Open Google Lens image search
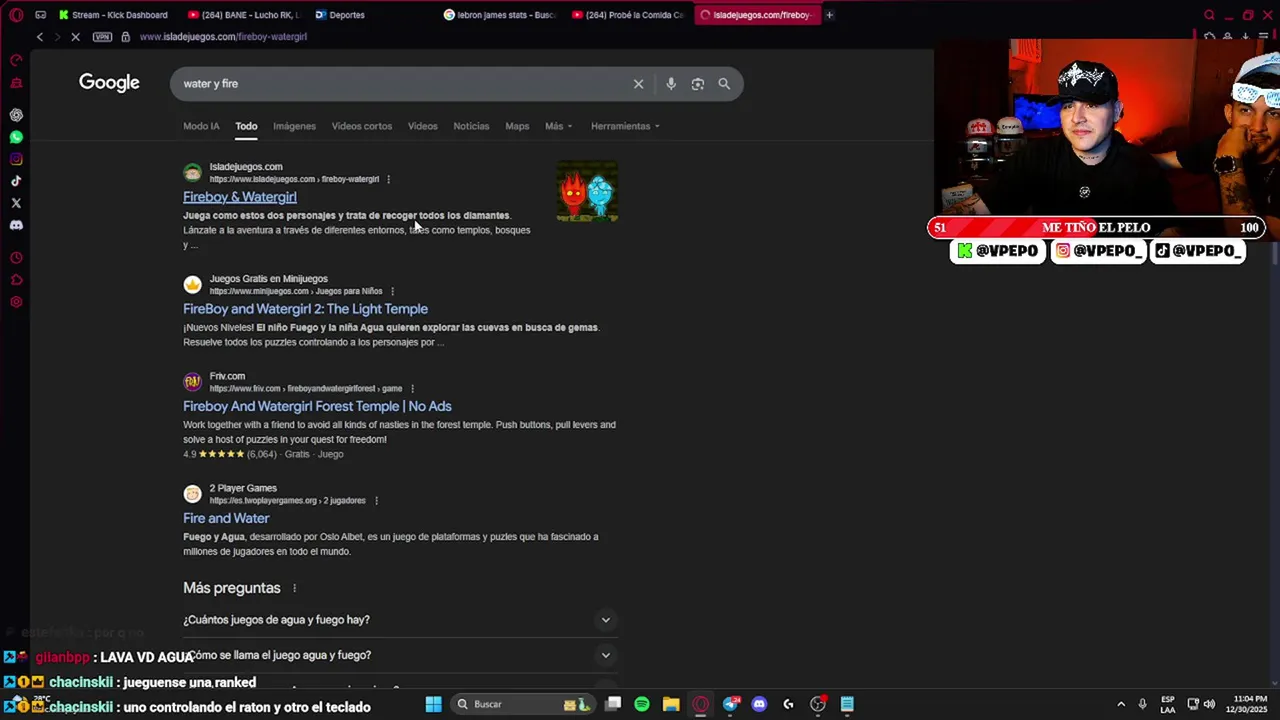1280x720 pixels. pos(698,84)
